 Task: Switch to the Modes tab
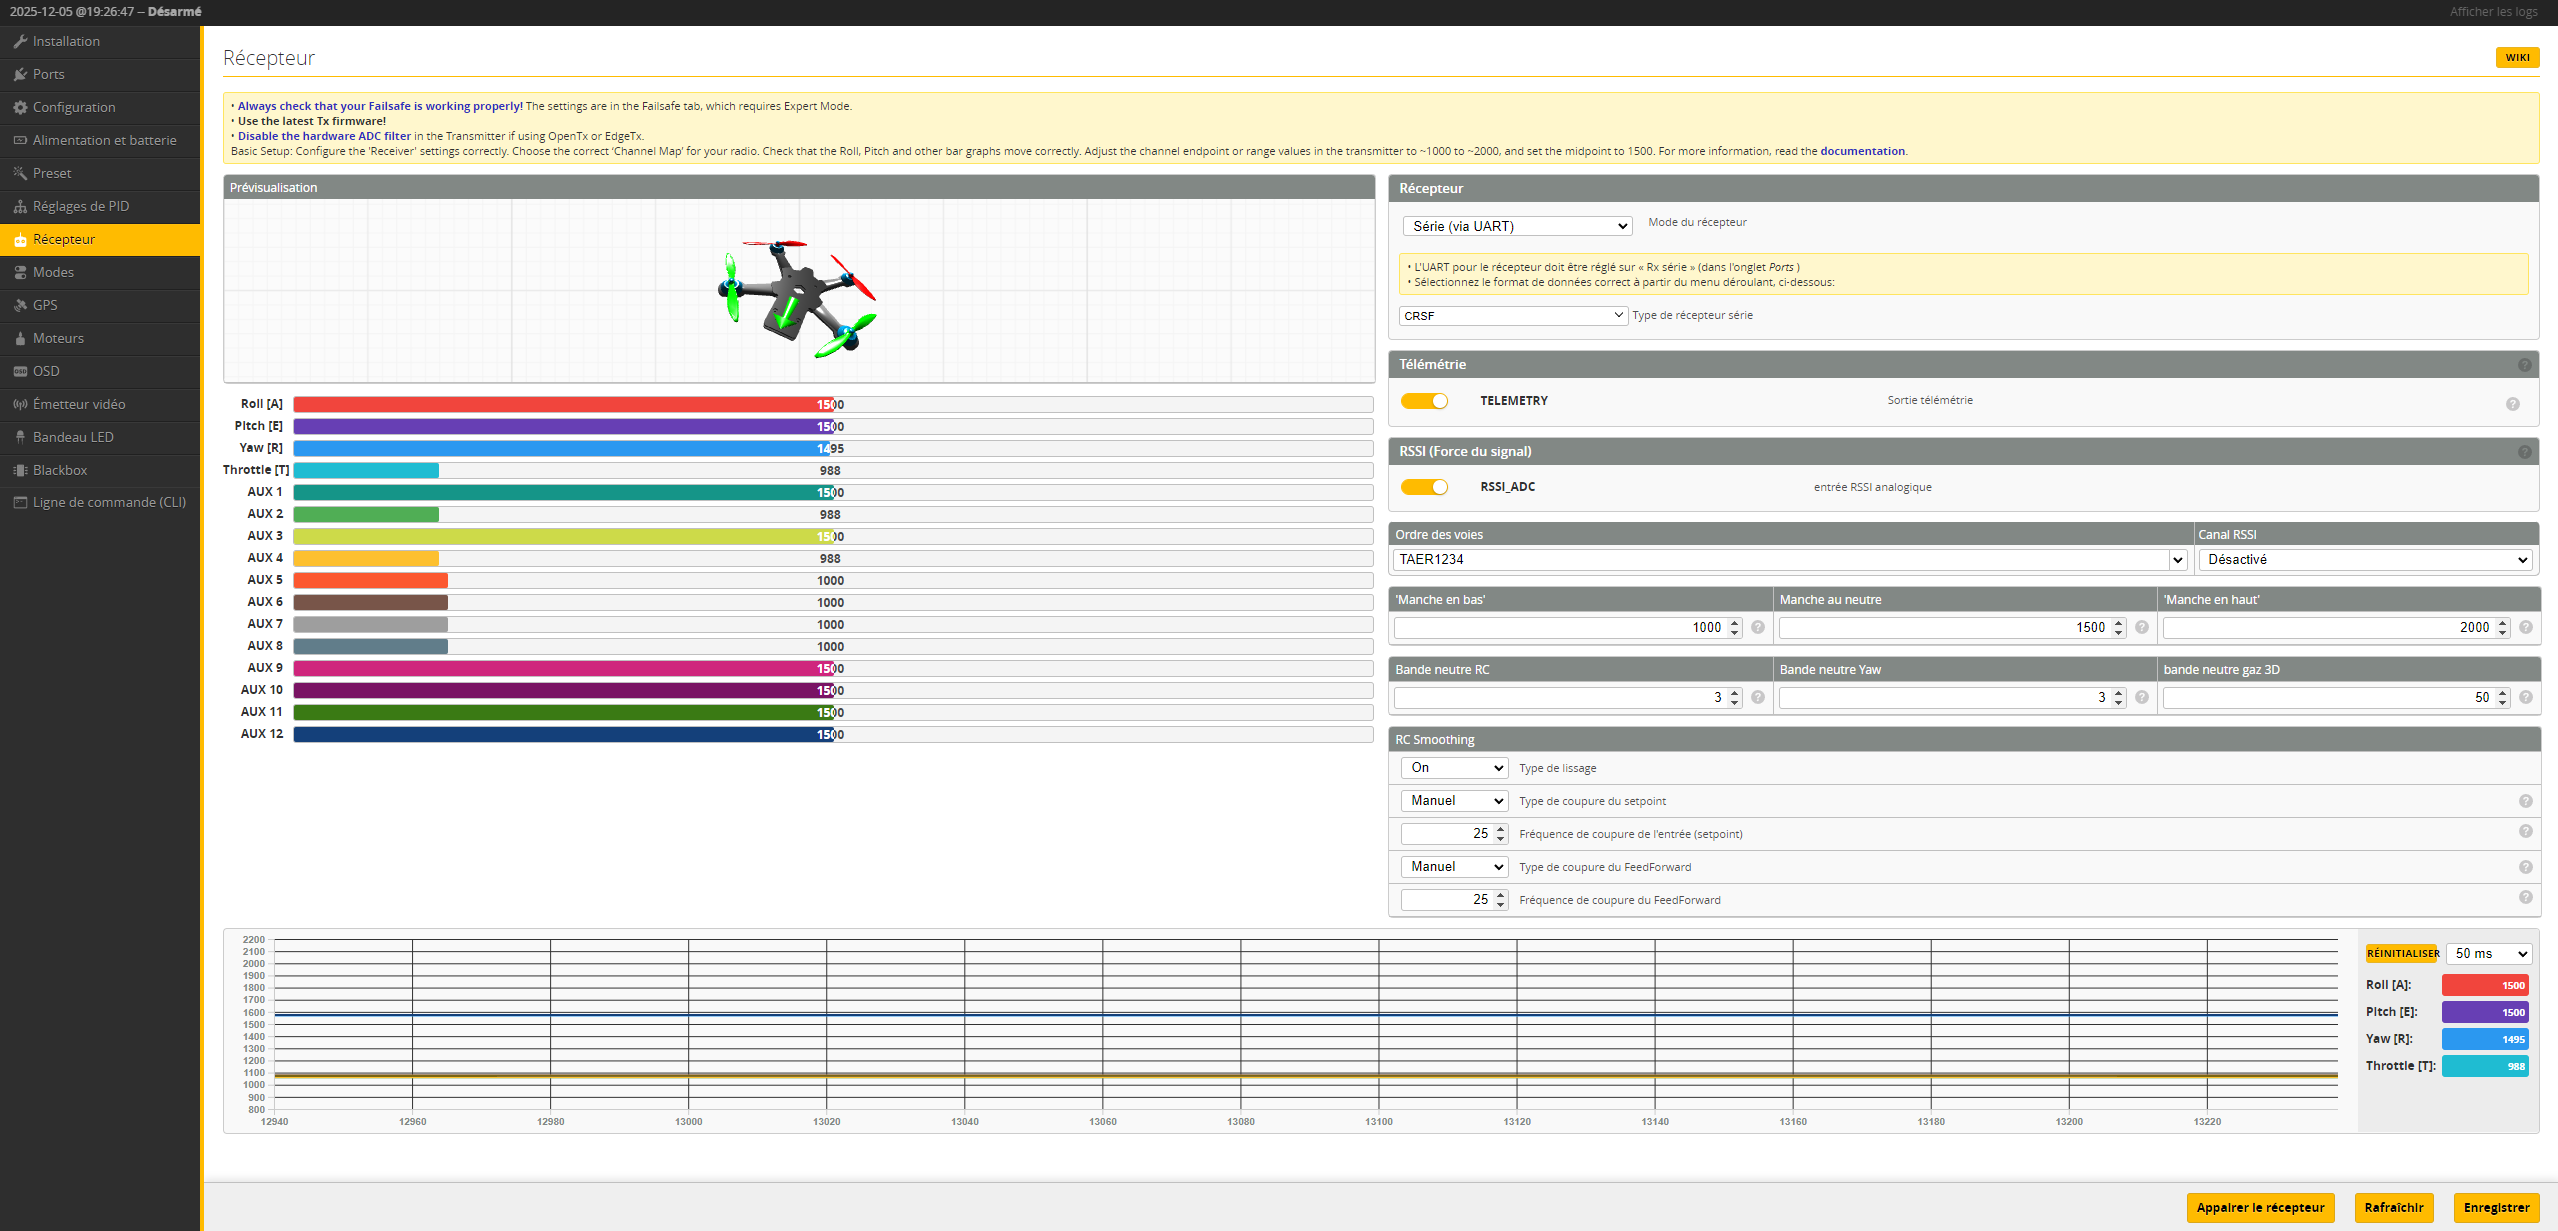[53, 272]
